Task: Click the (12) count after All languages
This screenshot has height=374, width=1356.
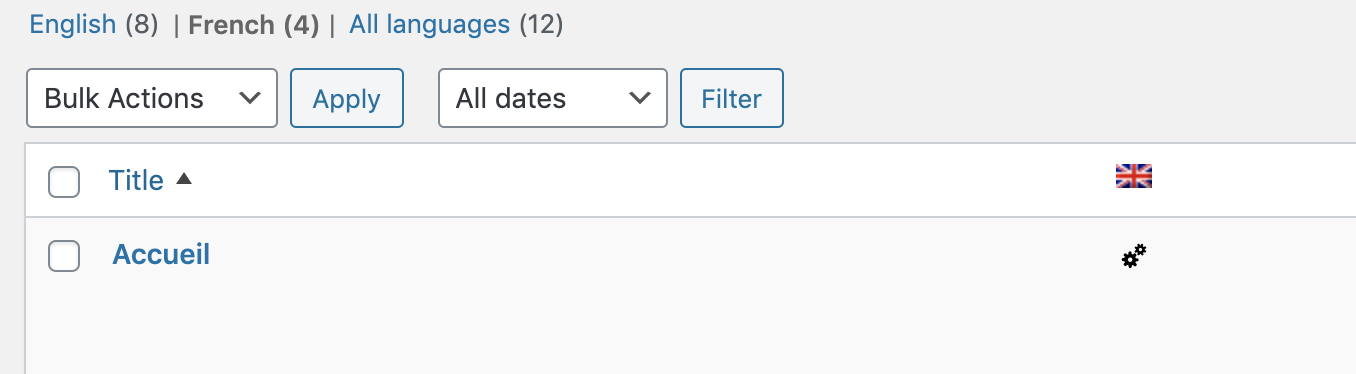Action: click(x=541, y=24)
